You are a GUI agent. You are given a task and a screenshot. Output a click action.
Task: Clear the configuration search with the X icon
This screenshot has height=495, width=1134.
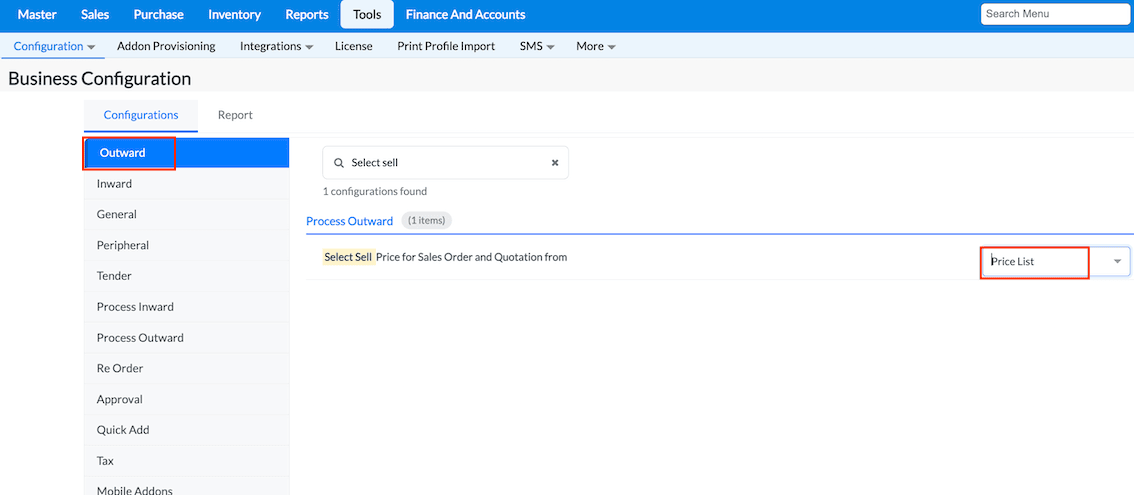(x=555, y=163)
